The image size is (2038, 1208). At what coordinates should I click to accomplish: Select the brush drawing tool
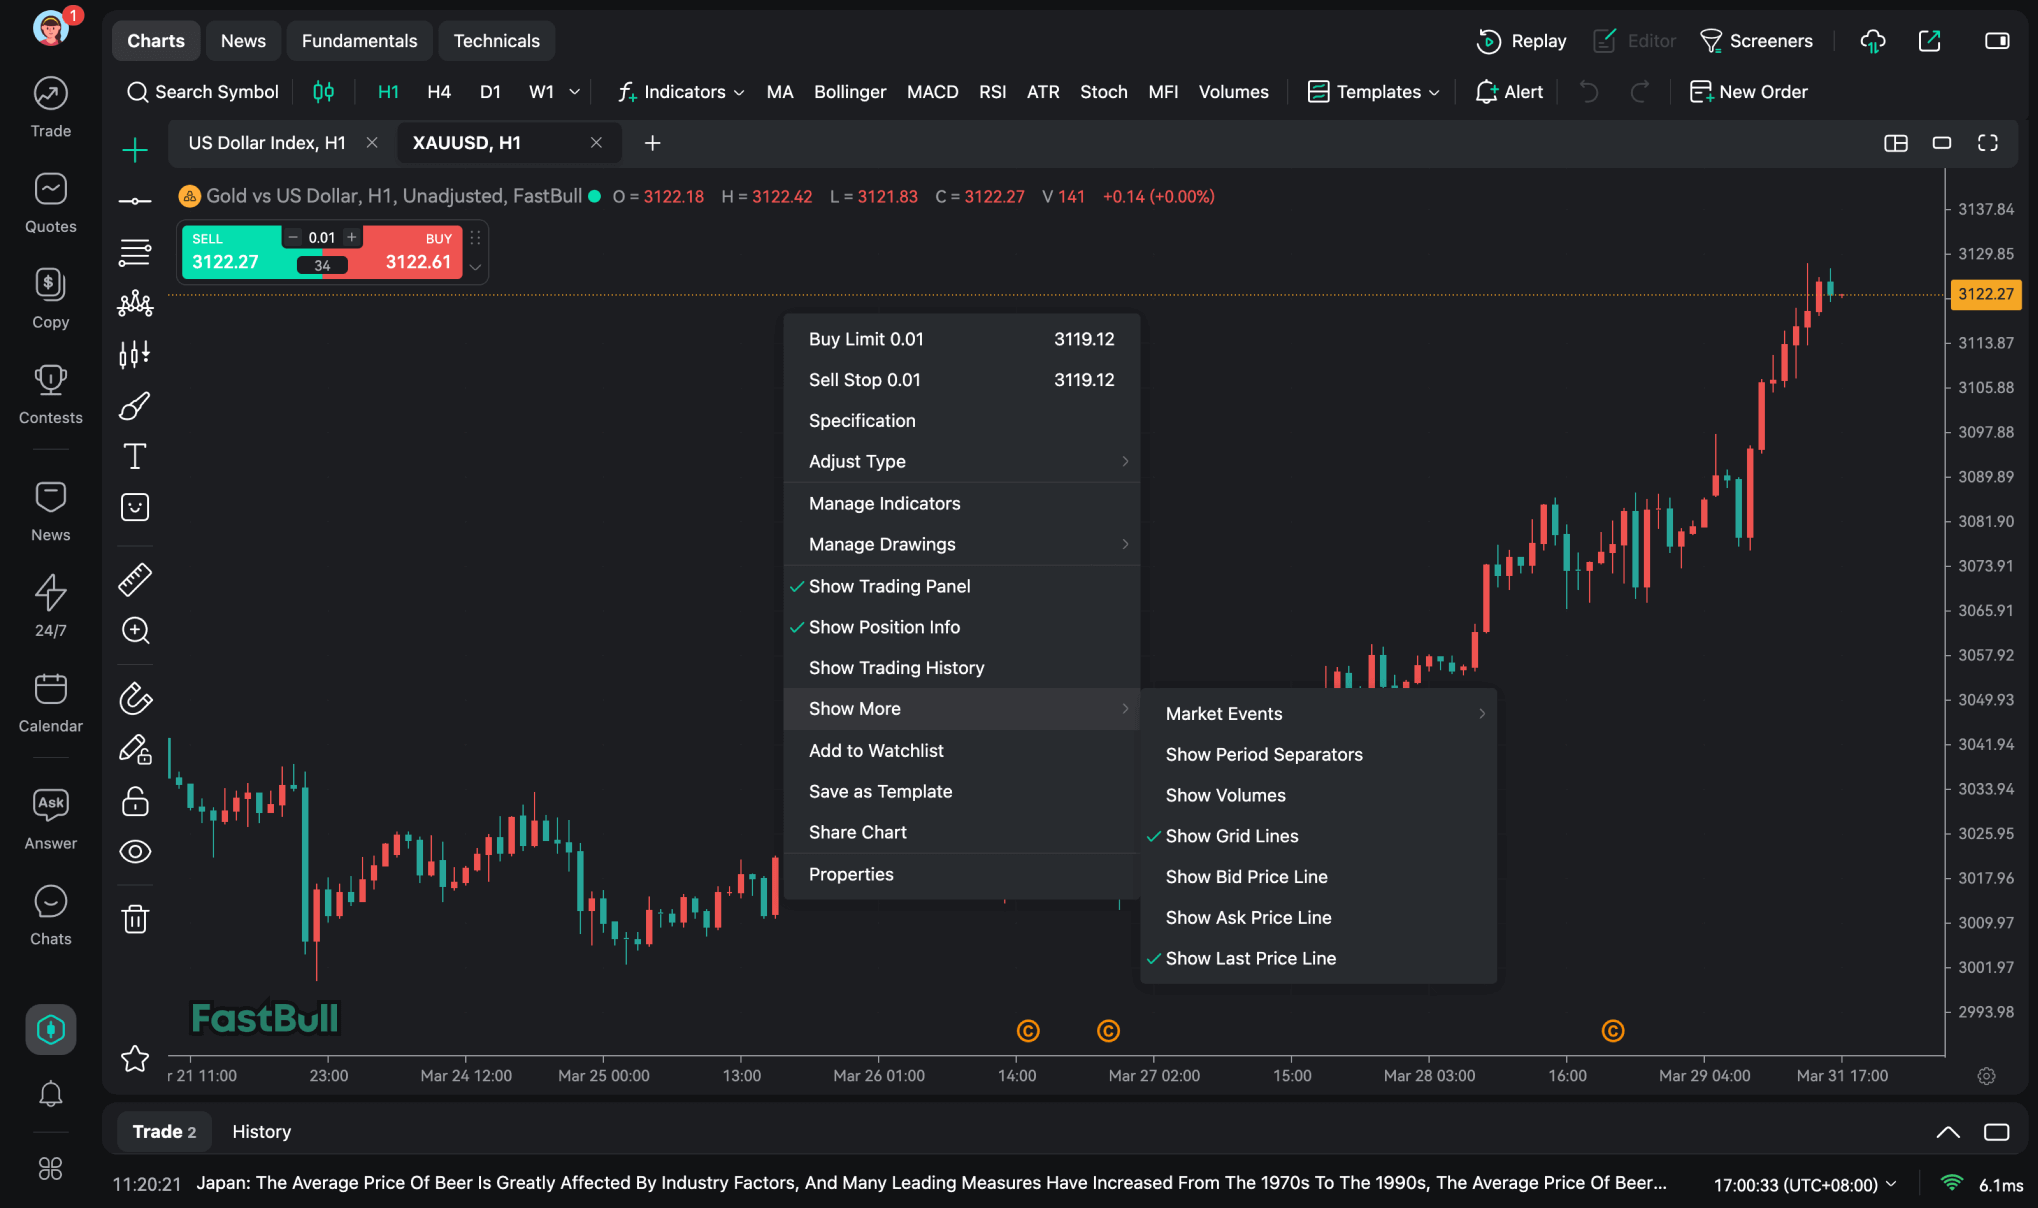pos(135,406)
